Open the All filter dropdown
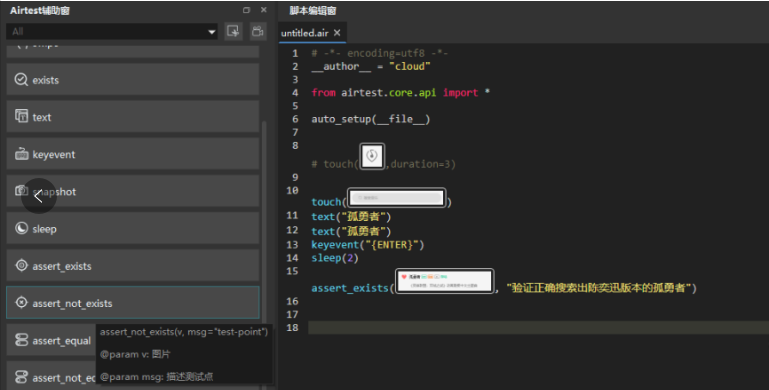 112,31
